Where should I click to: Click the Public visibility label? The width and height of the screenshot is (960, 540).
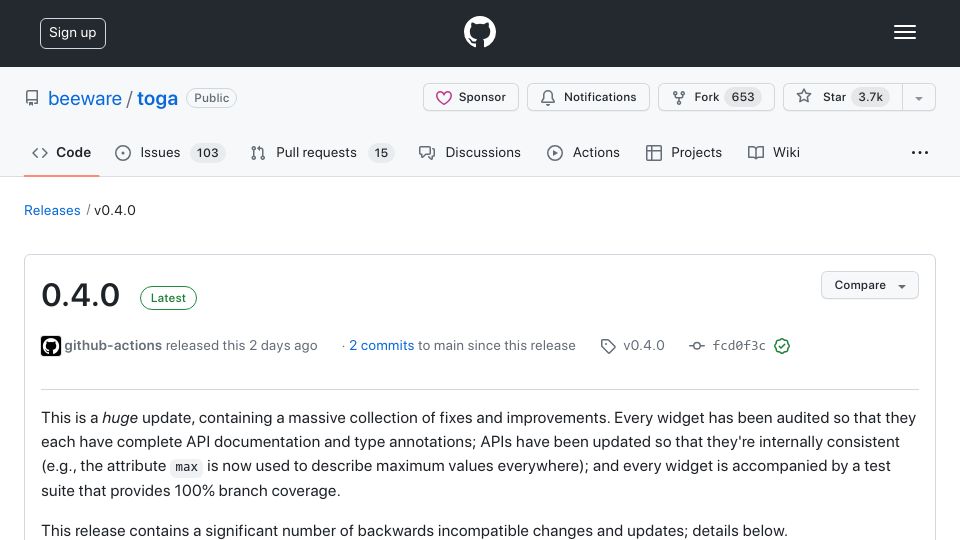[212, 98]
